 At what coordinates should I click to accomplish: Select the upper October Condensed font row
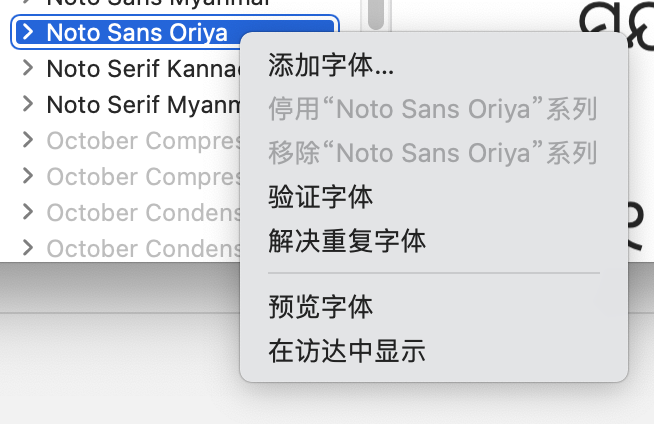tap(140, 212)
